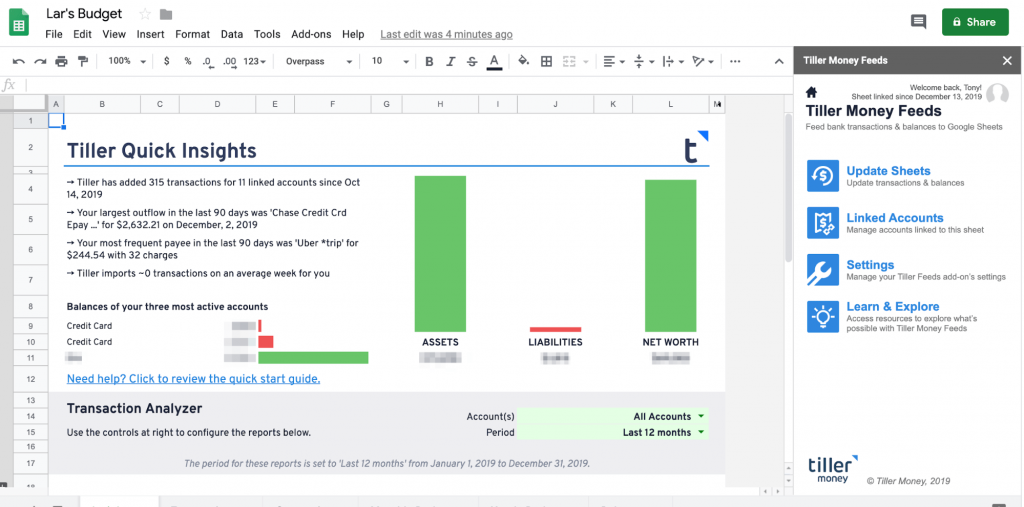Format as currency with dollar icon
The width and height of the screenshot is (1024, 507).
[167, 61]
